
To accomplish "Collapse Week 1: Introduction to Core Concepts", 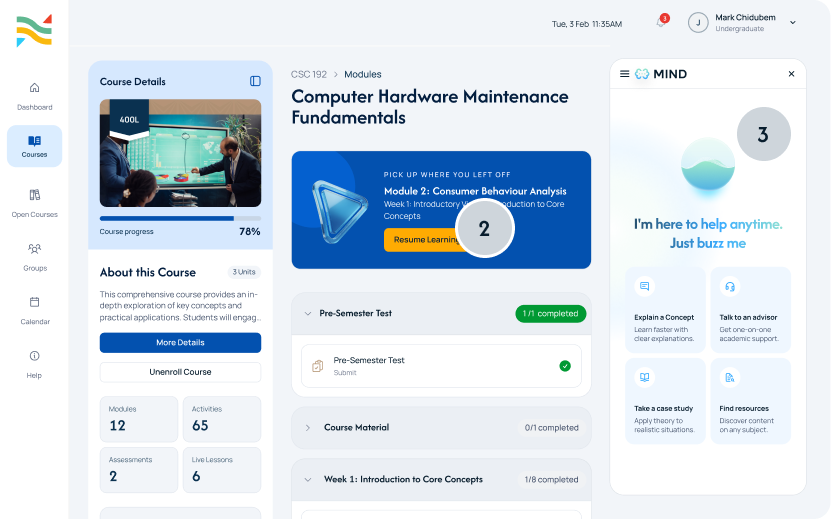I will tap(307, 479).
